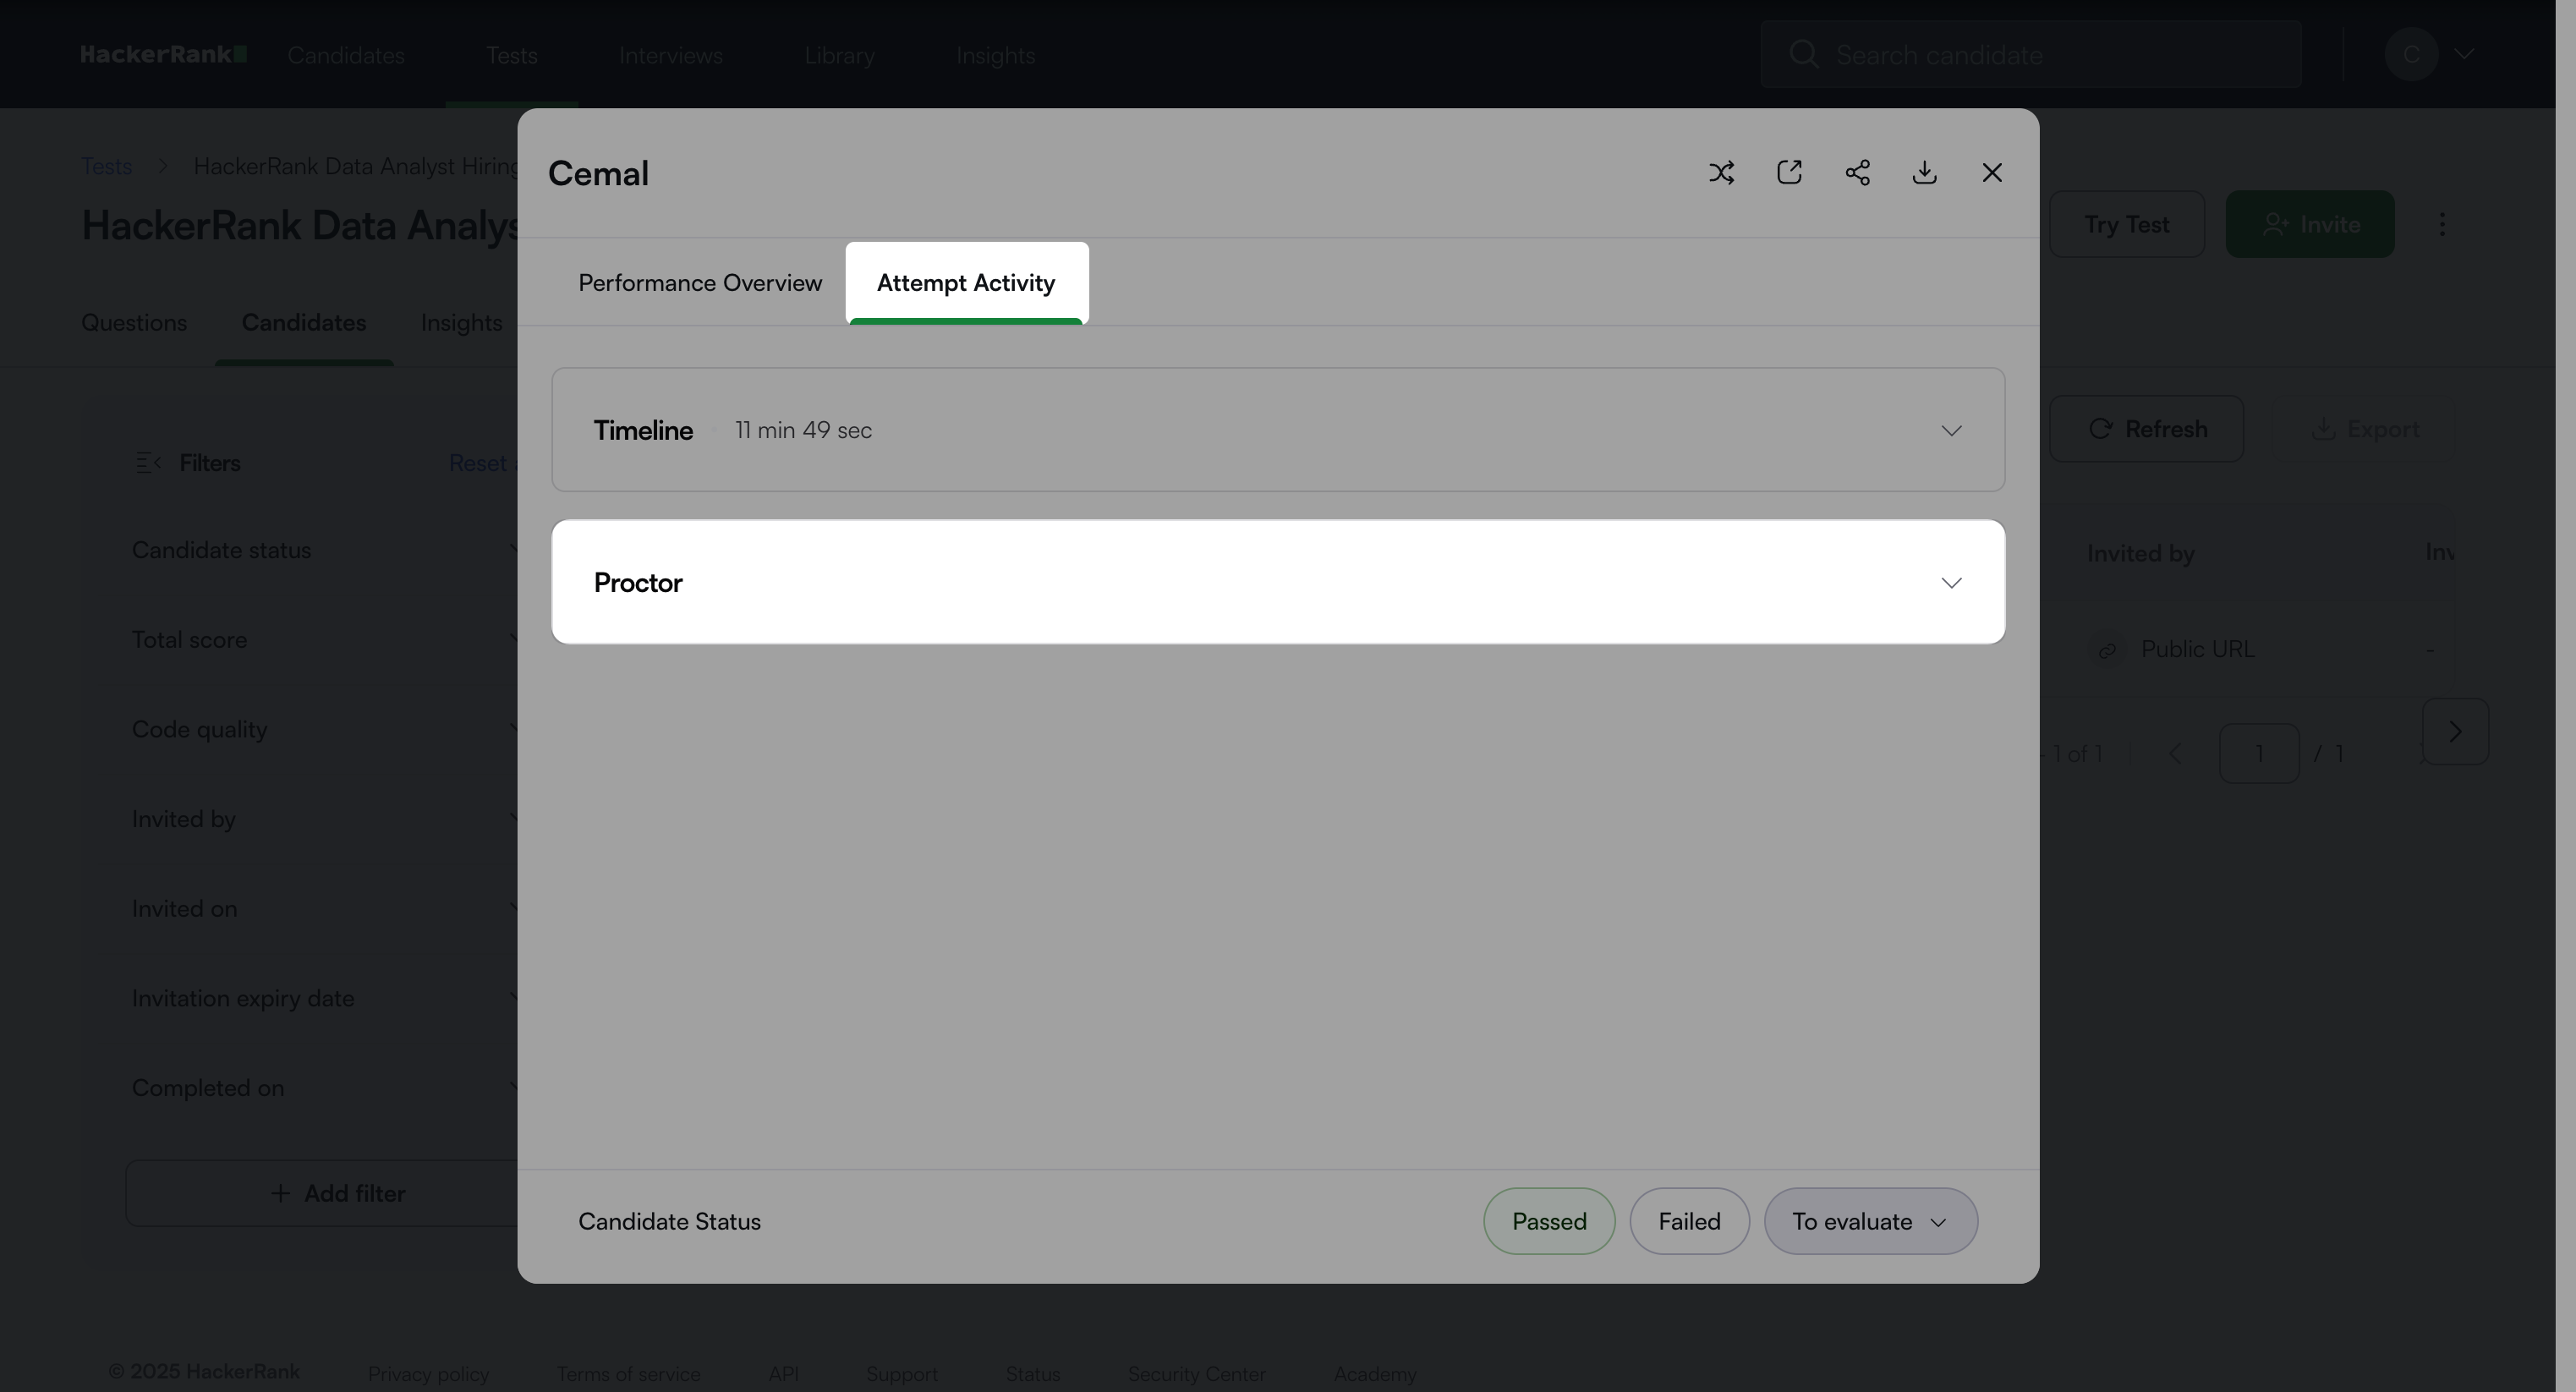
Task: Expand the Timeline section chevron
Action: [1951, 430]
